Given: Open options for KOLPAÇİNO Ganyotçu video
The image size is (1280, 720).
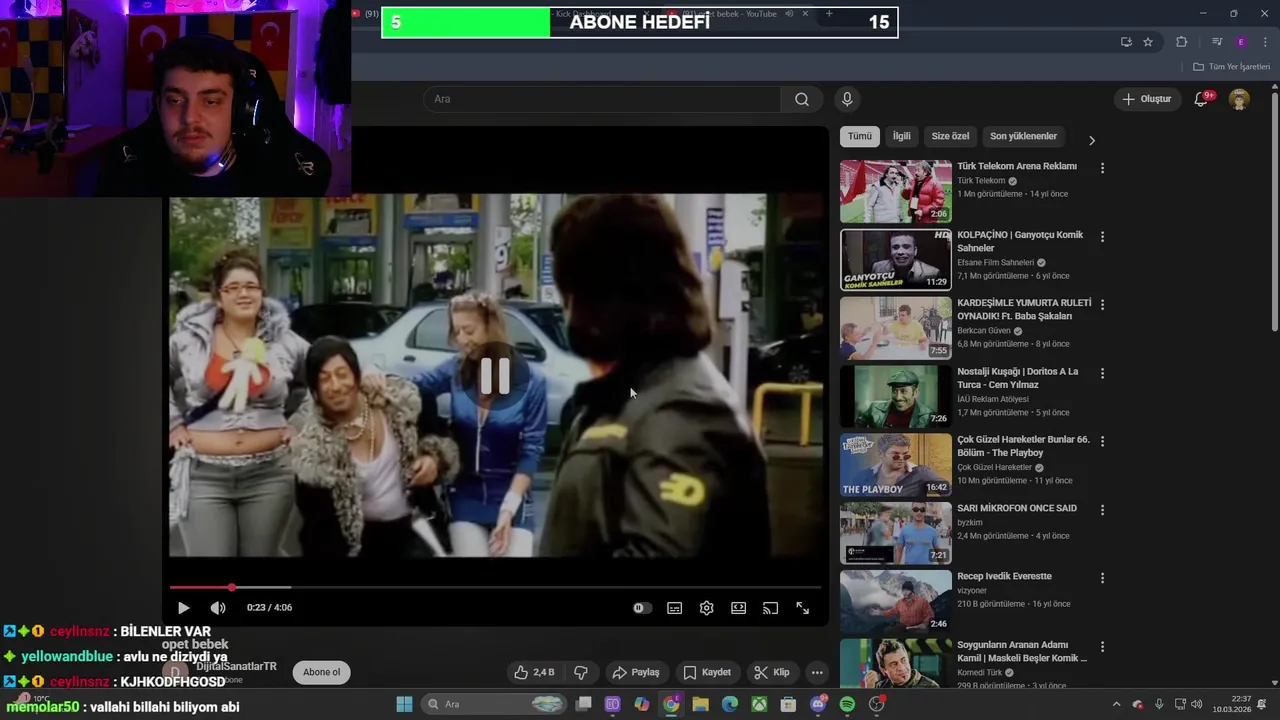Looking at the screenshot, I should [1102, 237].
